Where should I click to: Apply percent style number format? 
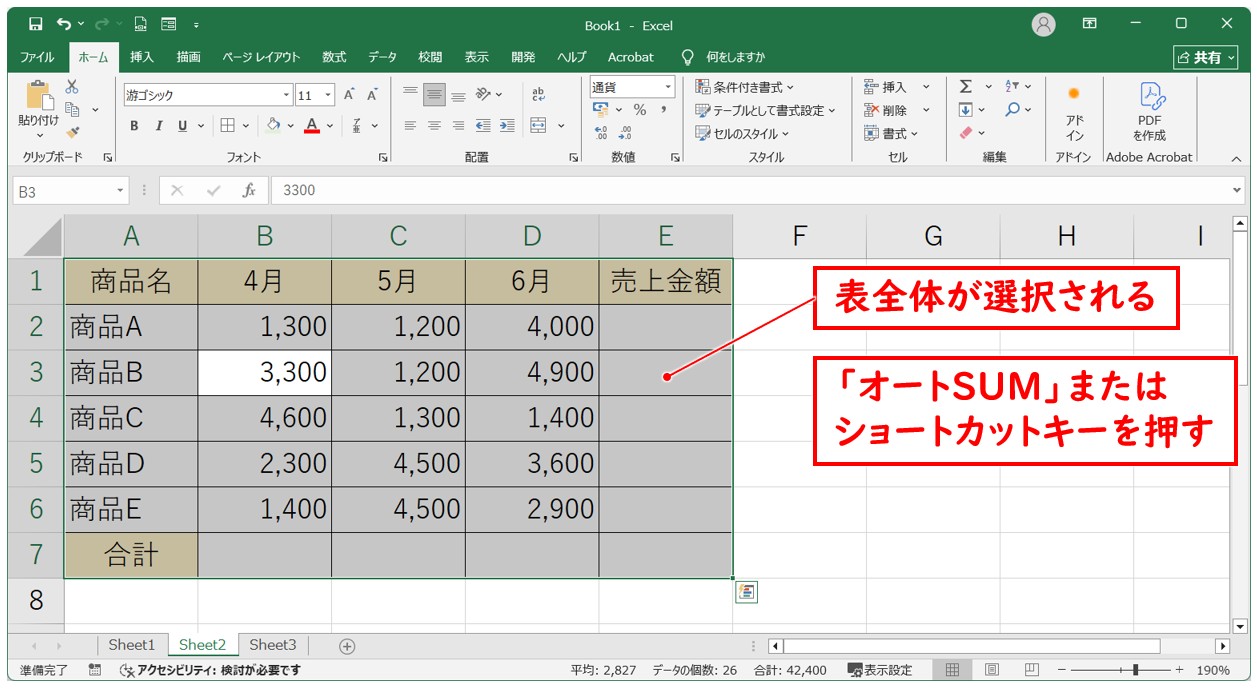tap(639, 110)
